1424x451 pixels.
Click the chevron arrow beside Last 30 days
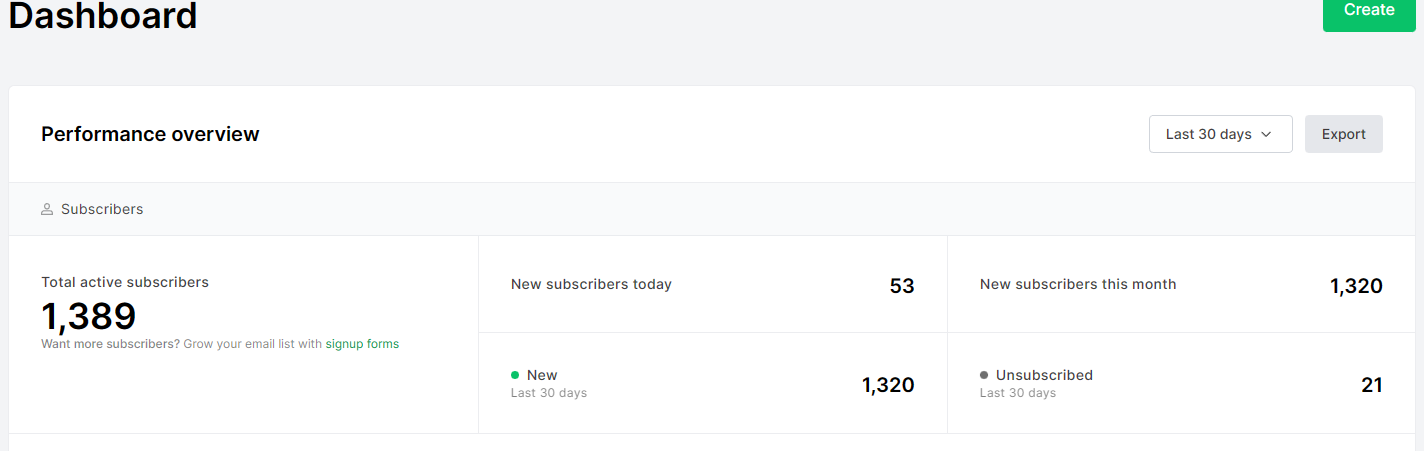(x=1266, y=134)
